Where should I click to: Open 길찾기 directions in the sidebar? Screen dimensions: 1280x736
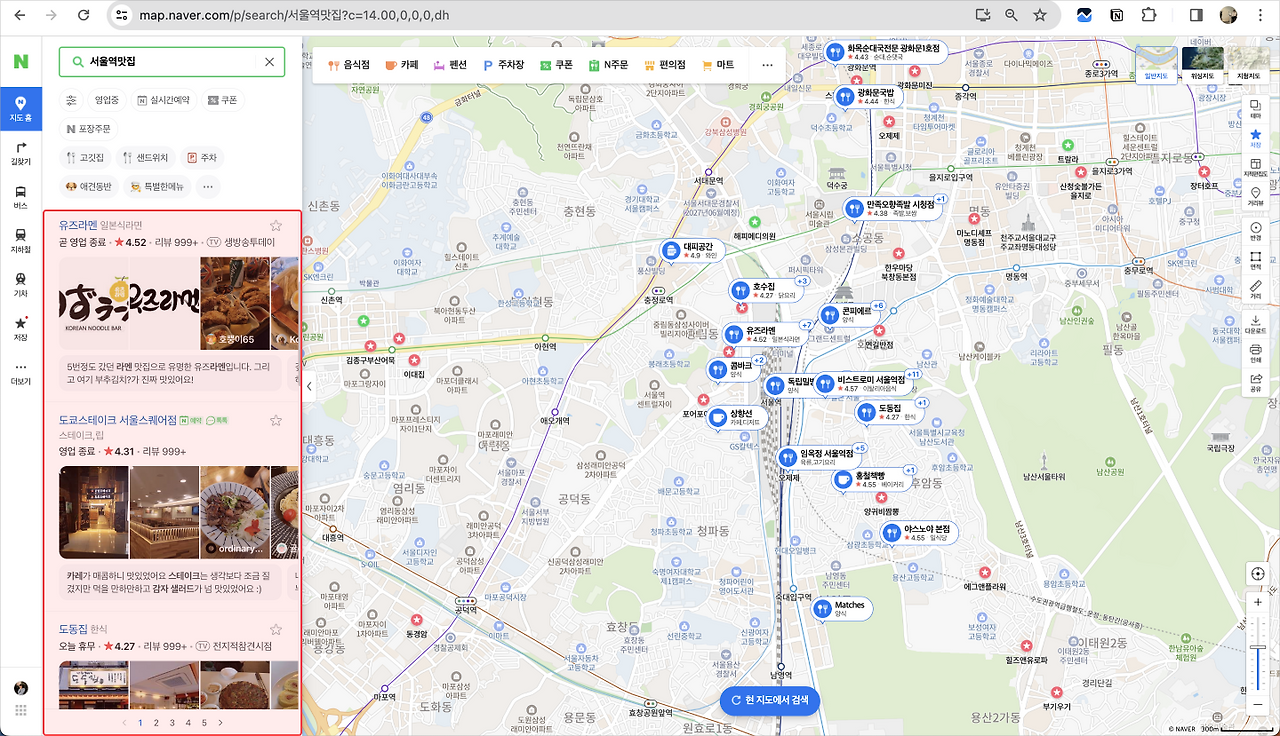(x=21, y=152)
